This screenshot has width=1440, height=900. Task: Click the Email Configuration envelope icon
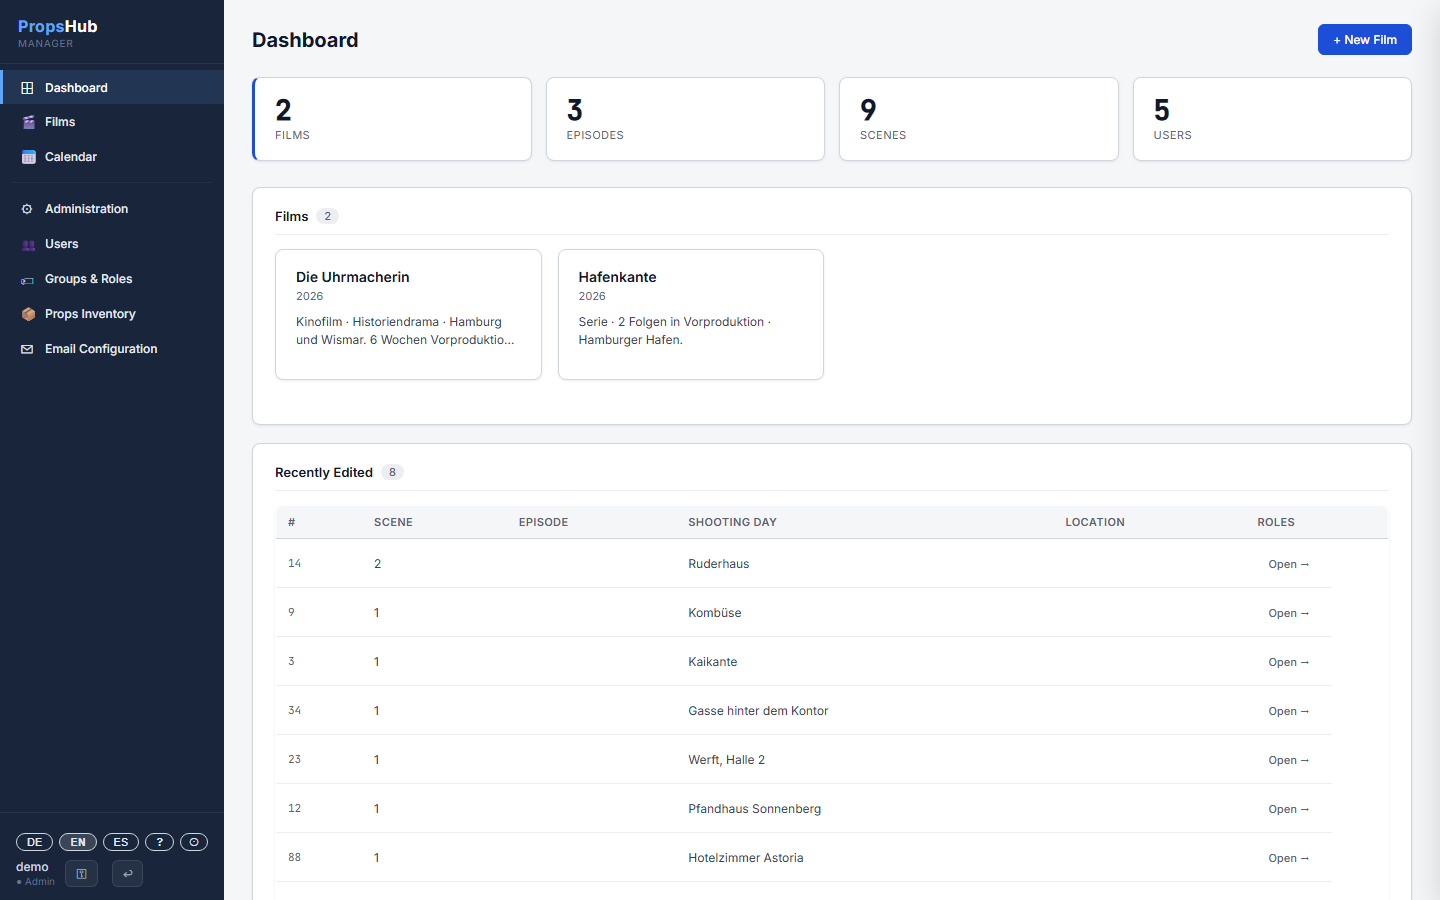tap(28, 349)
